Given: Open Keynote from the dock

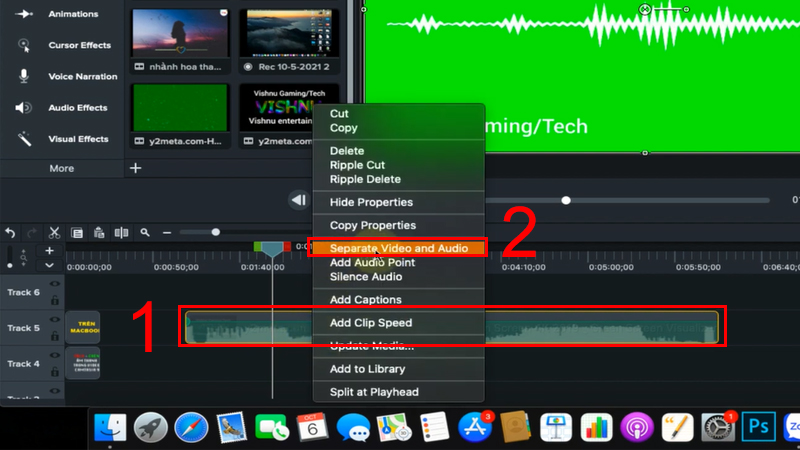Looking at the screenshot, I should pos(556,427).
